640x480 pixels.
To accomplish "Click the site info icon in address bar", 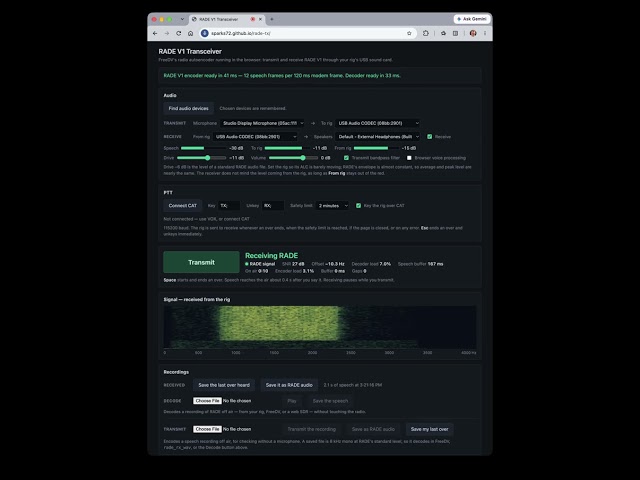I will 205,33.
